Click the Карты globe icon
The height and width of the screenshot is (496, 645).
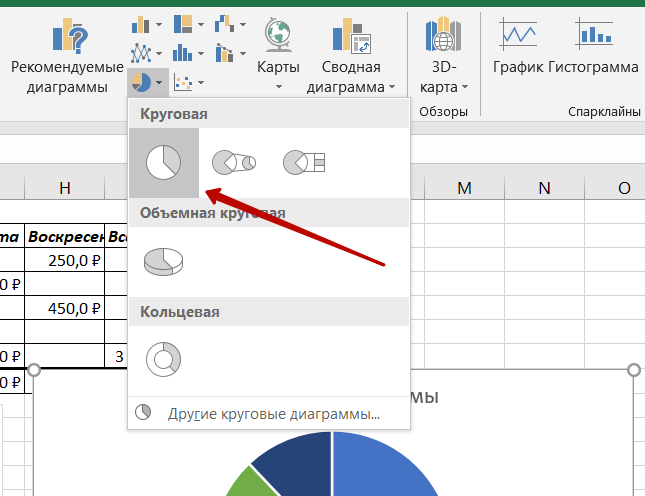click(278, 35)
